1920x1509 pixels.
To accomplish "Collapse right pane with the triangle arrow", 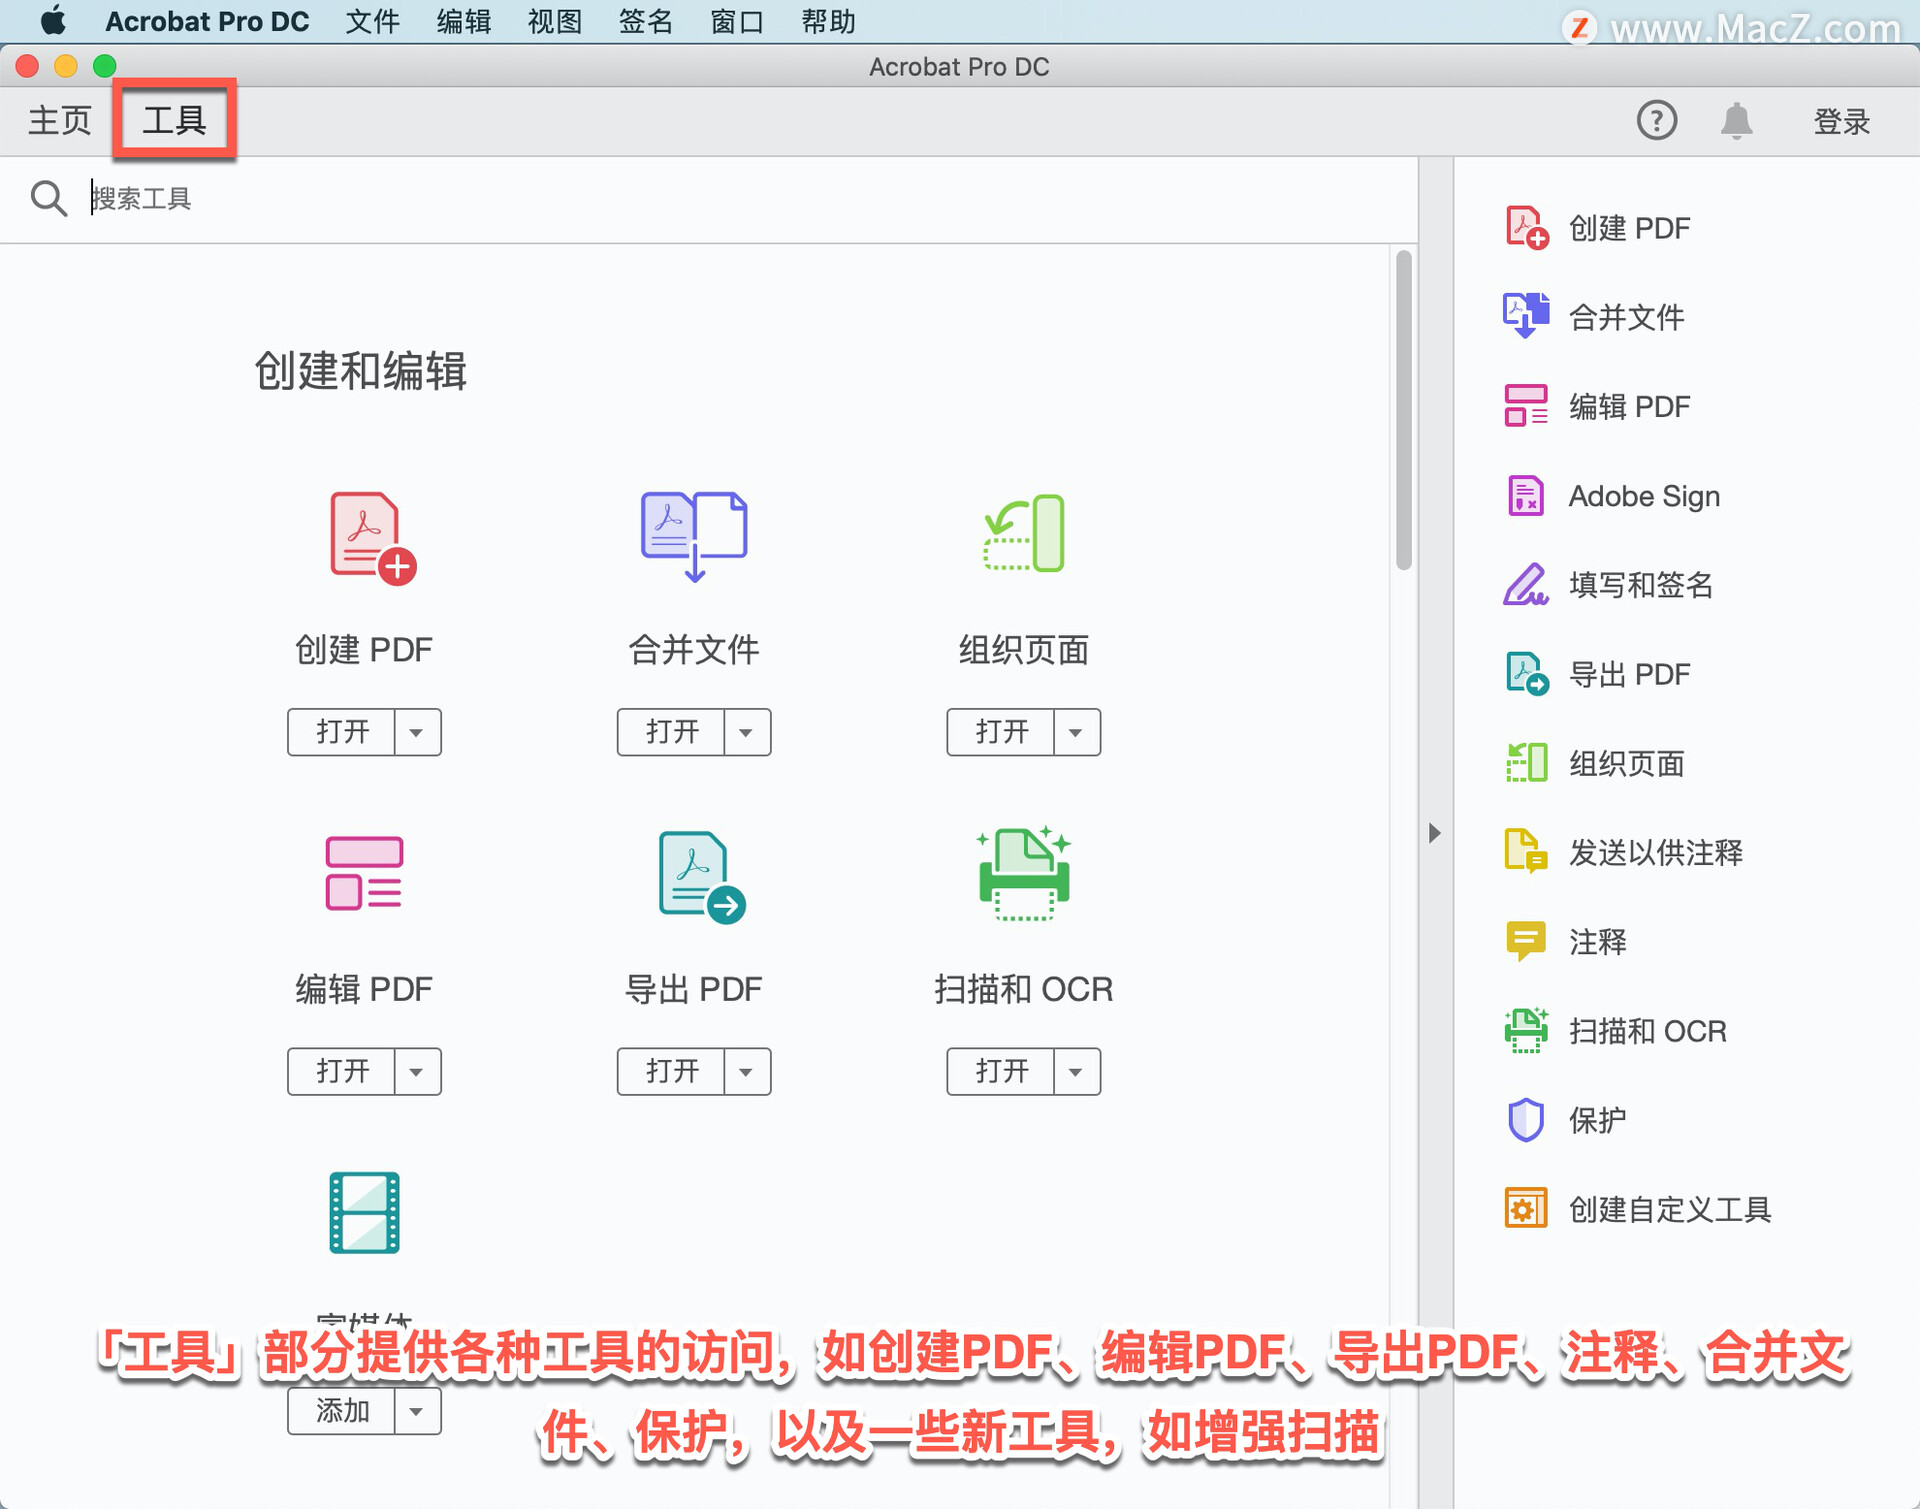I will [x=1435, y=833].
